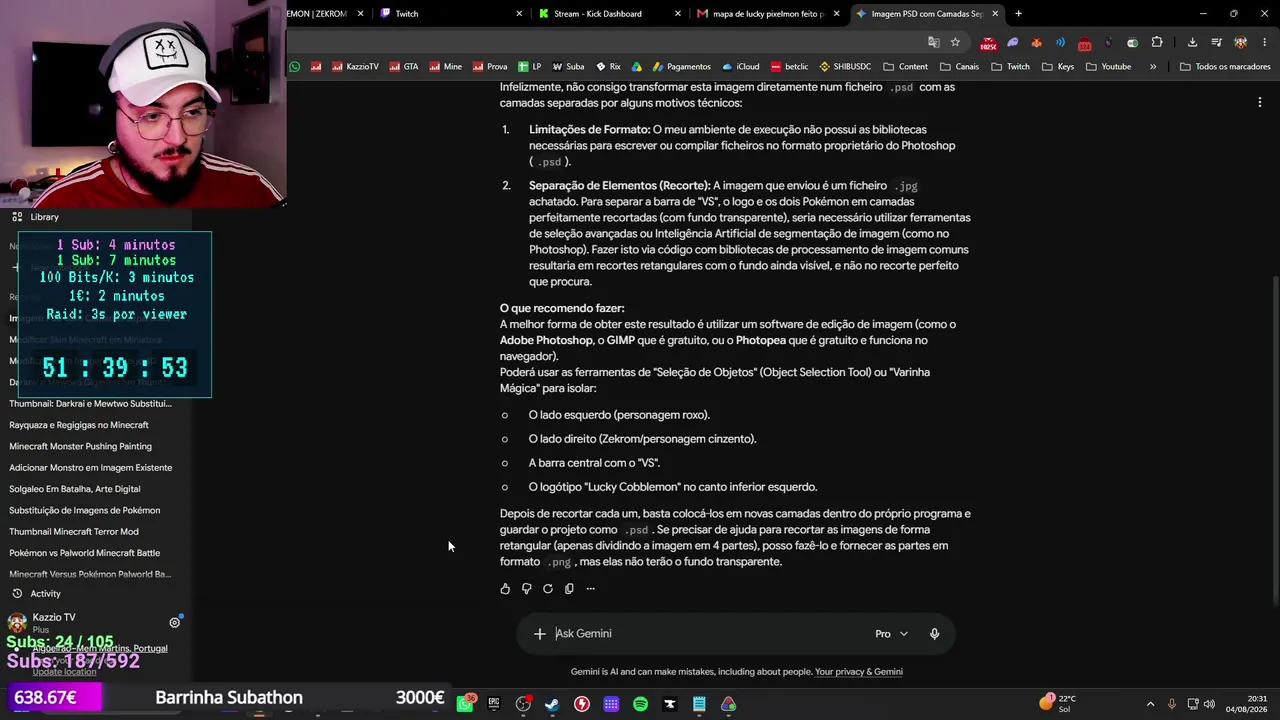This screenshot has width=1280, height=720.
Task: Open the taskbar weather widget 22°C Sol
Action: [1058, 704]
